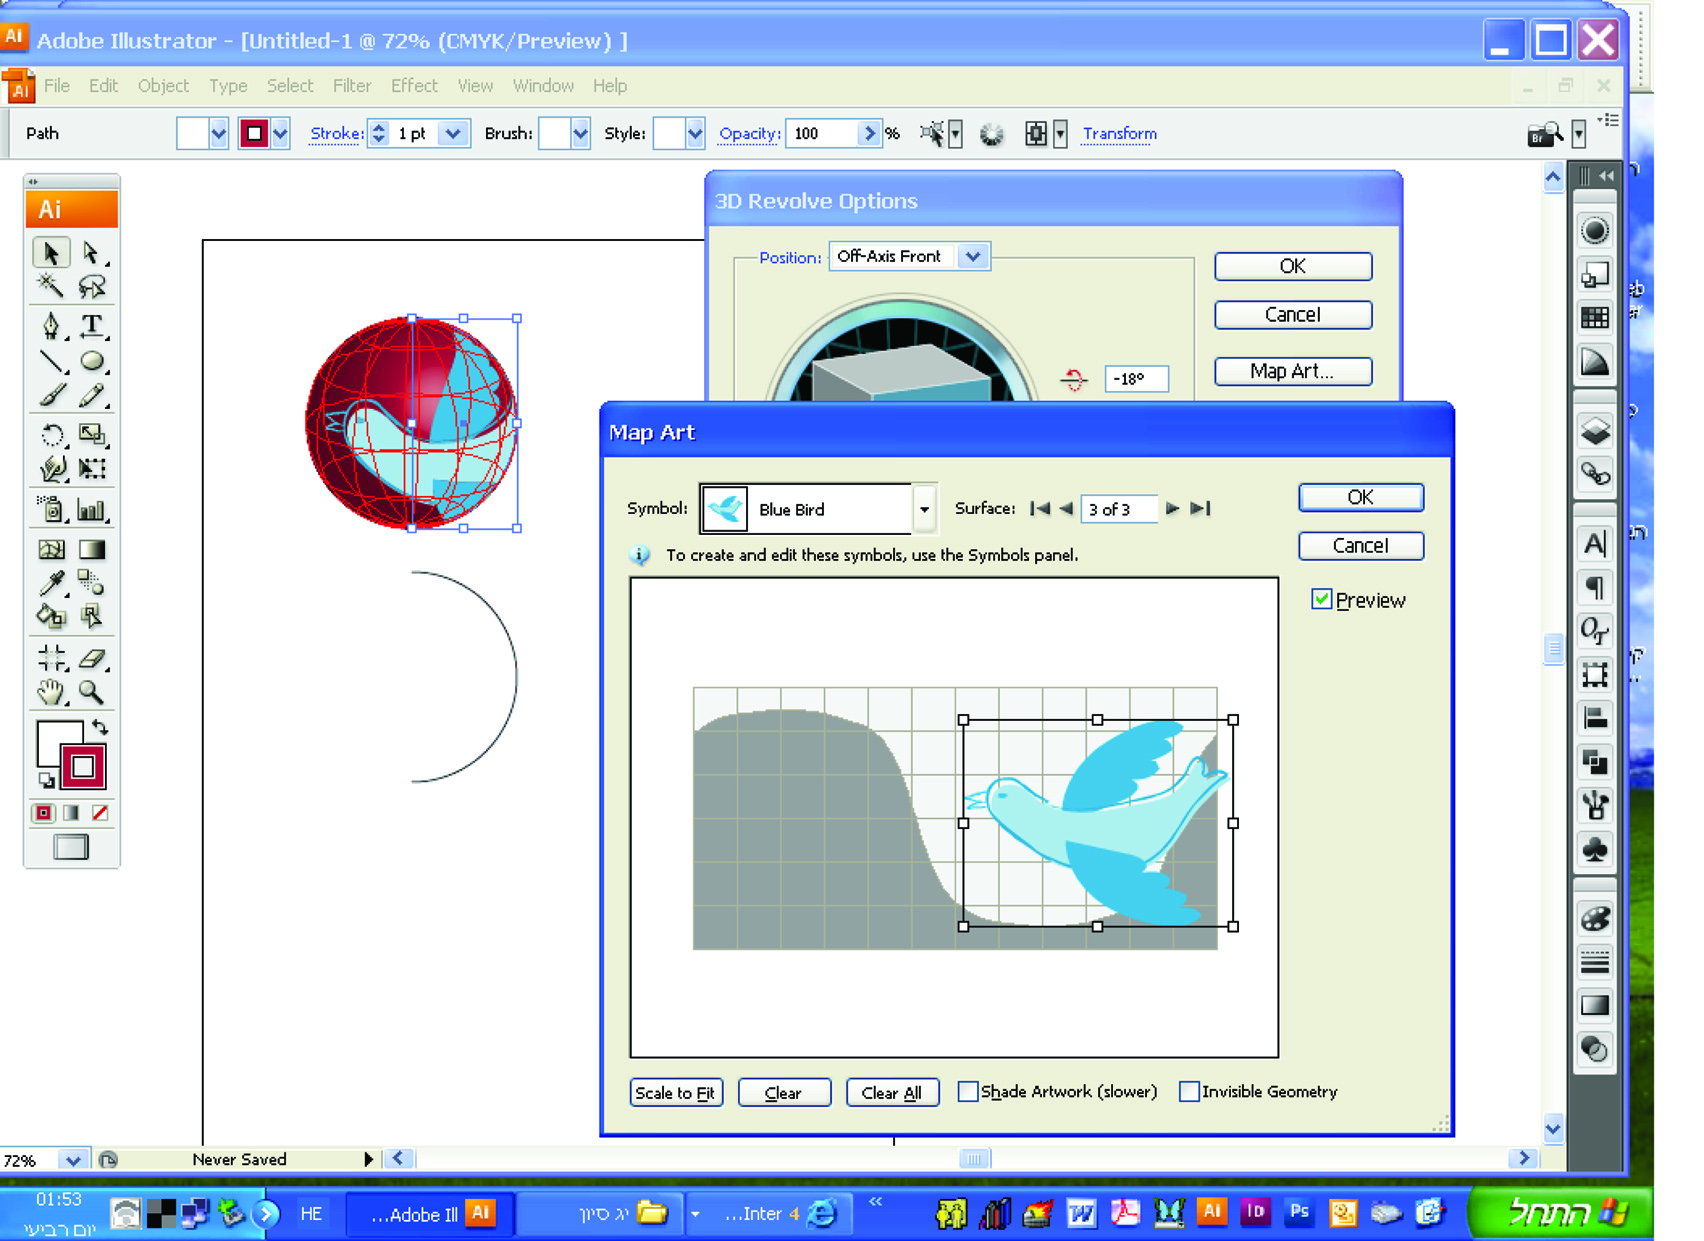Toggle the Preview checkbox in Map Art
1704x1241 pixels.
coord(1321,599)
